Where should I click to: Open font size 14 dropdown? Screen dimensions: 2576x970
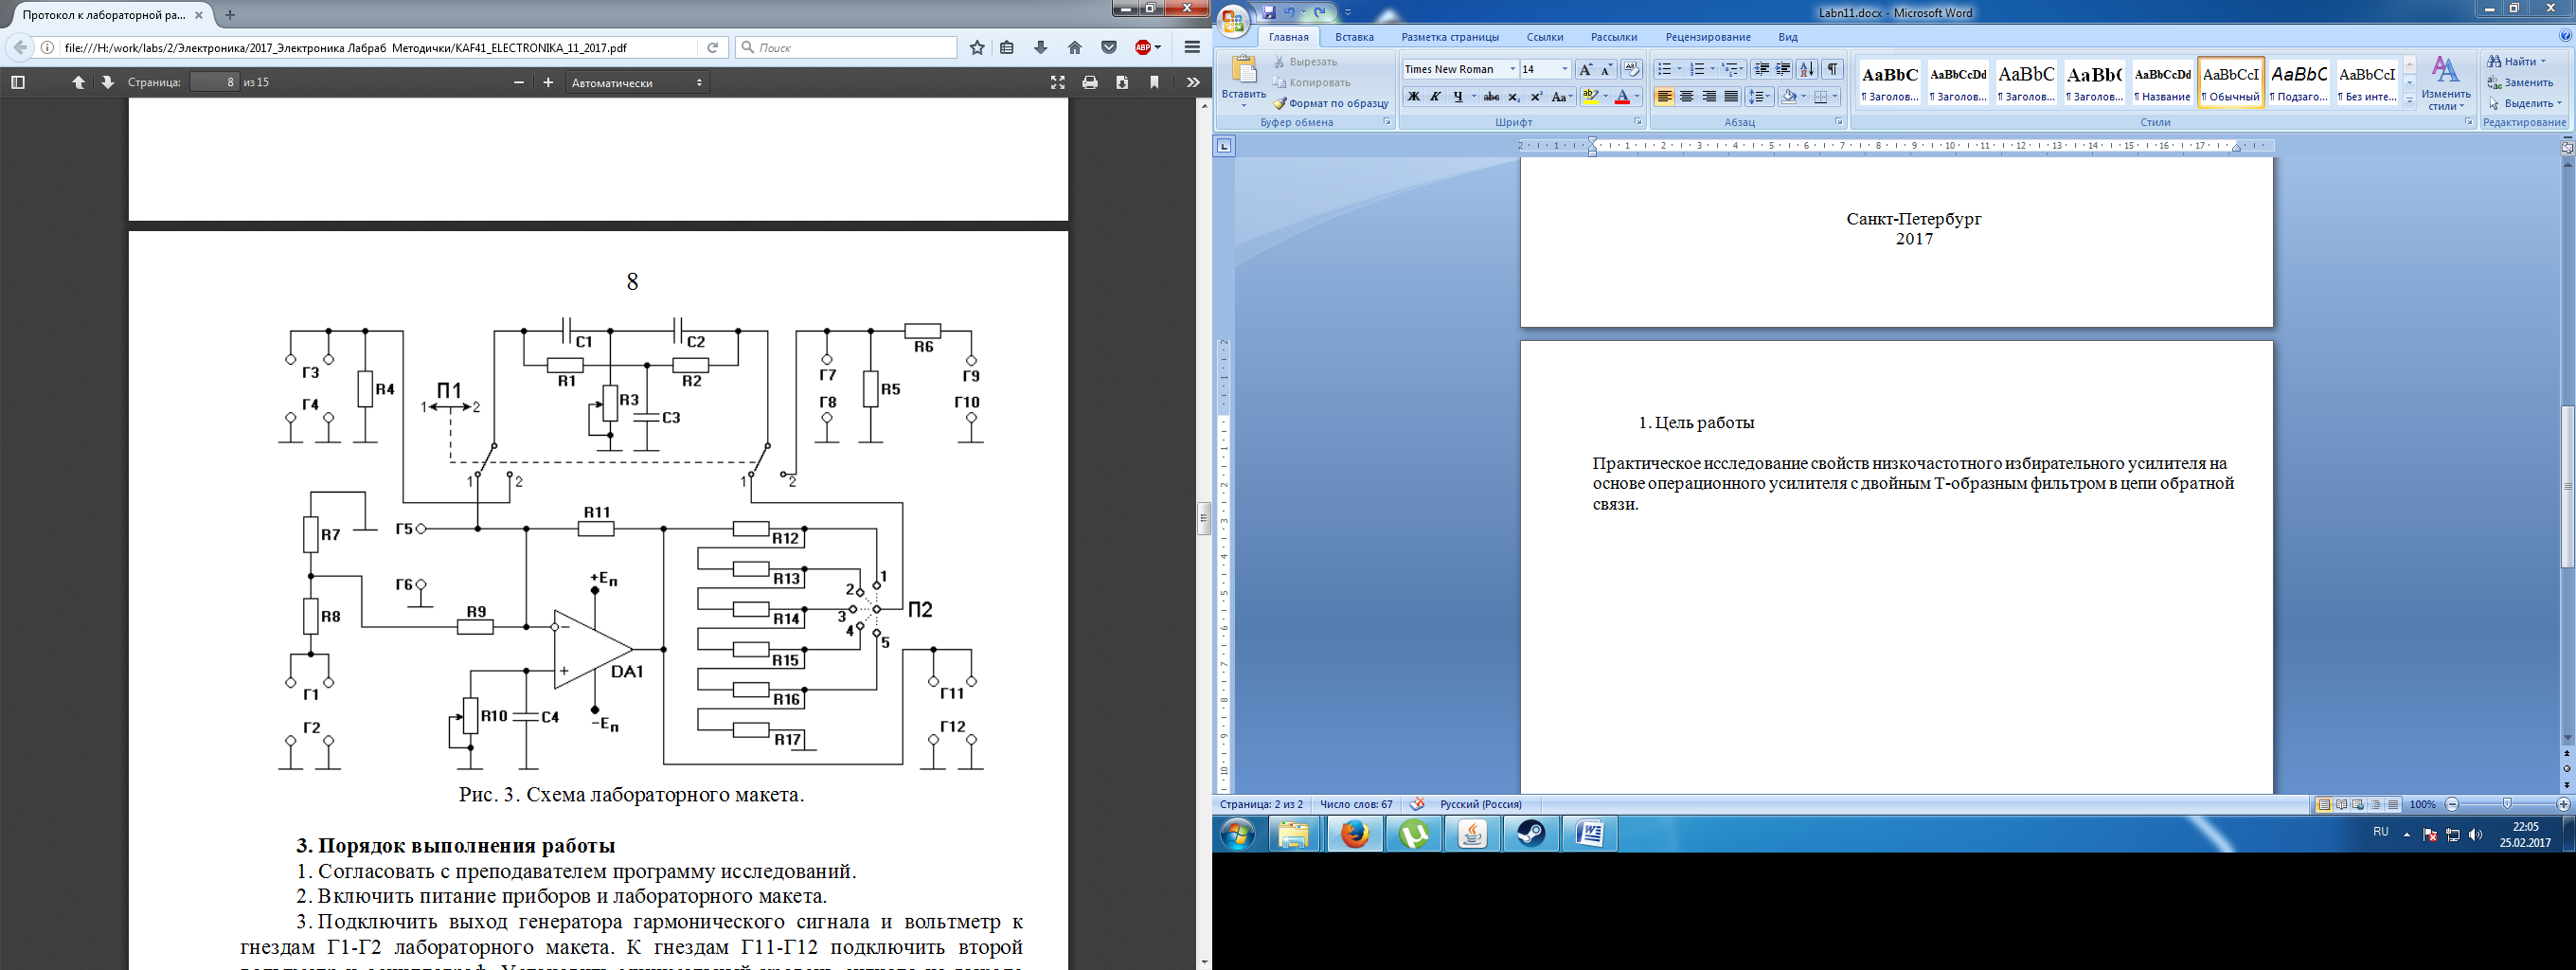click(1565, 69)
